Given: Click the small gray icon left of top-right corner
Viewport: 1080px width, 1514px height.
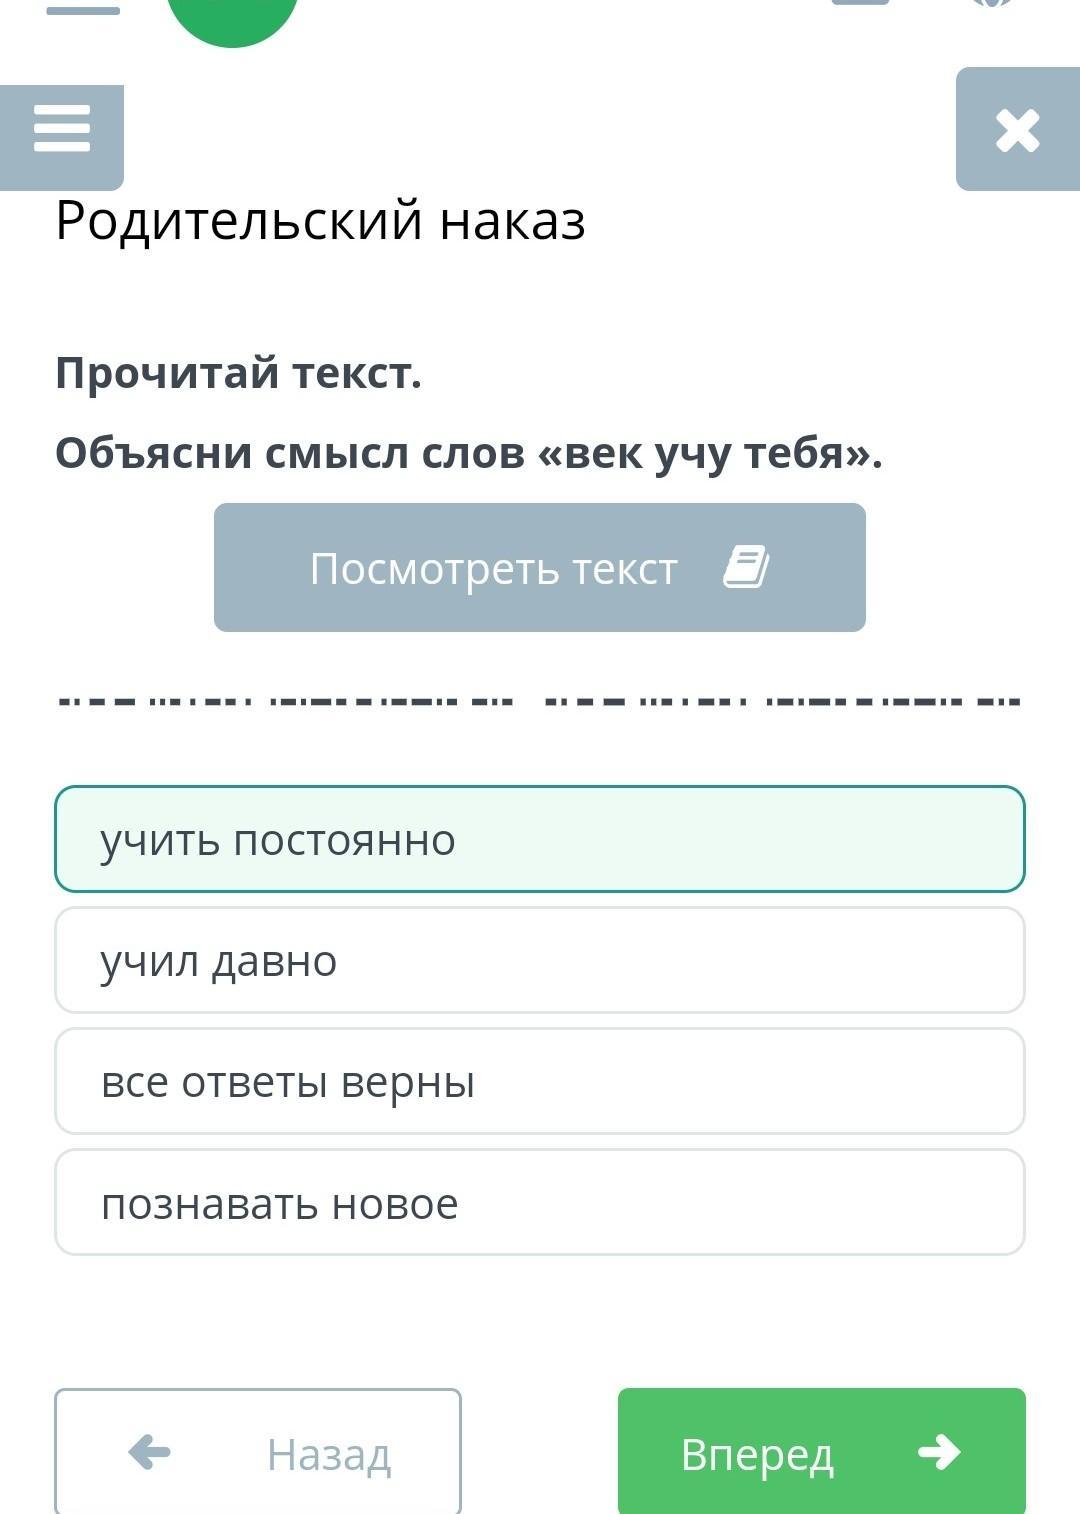Looking at the screenshot, I should click(860, 3).
